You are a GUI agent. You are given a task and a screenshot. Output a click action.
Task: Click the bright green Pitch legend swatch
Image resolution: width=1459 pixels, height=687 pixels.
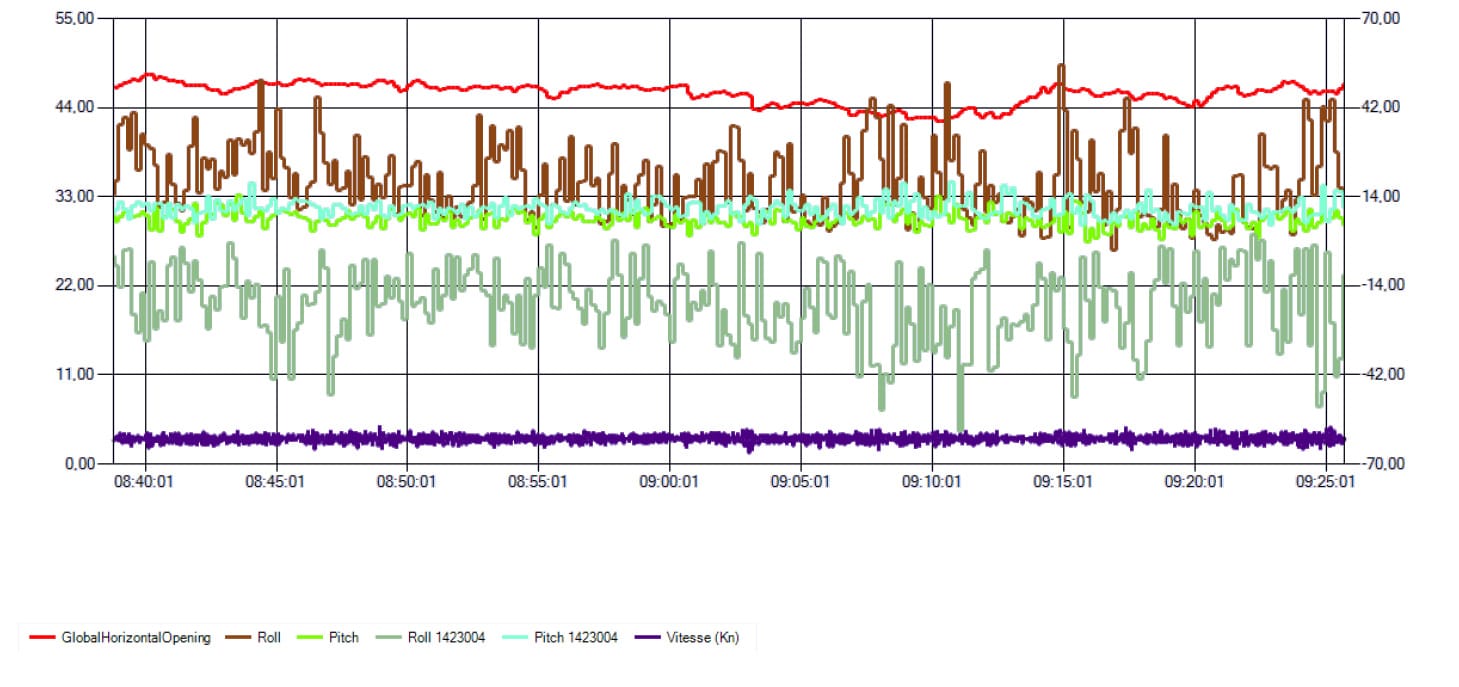coord(309,637)
